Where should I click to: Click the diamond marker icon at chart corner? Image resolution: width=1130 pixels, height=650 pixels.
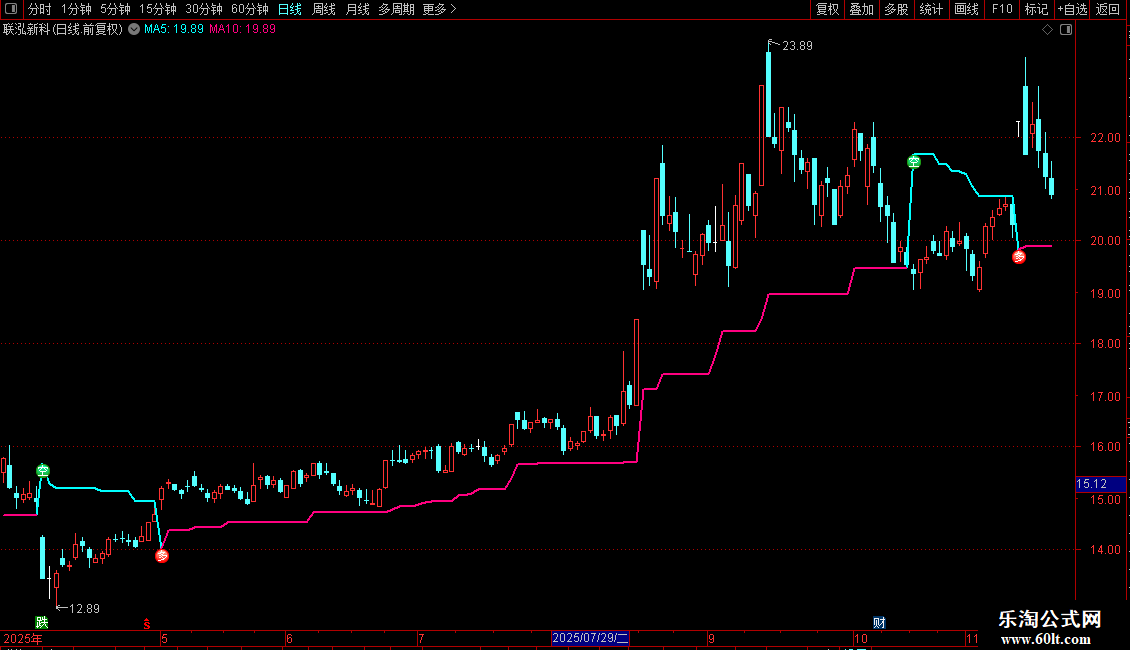[1048, 30]
